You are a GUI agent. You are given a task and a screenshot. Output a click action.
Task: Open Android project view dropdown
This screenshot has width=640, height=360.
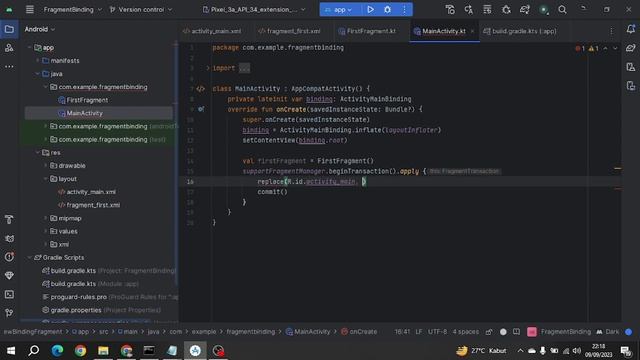click(x=40, y=29)
